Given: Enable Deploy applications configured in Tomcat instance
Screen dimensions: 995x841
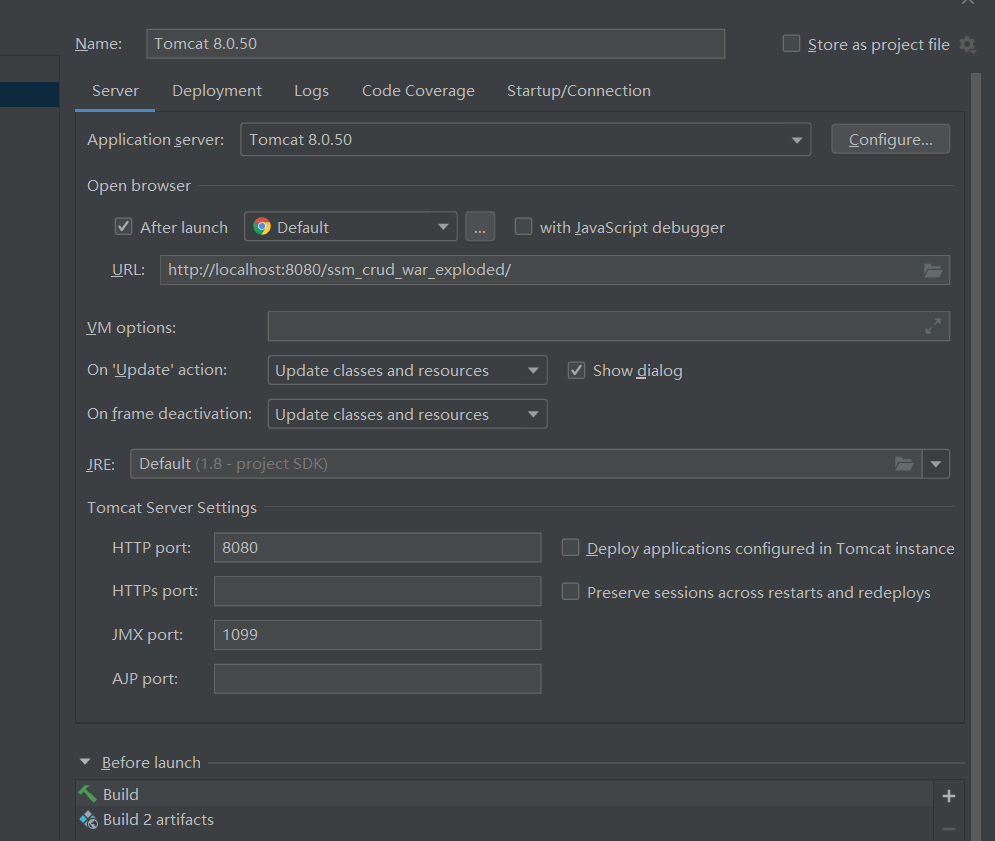Looking at the screenshot, I should pyautogui.click(x=570, y=548).
